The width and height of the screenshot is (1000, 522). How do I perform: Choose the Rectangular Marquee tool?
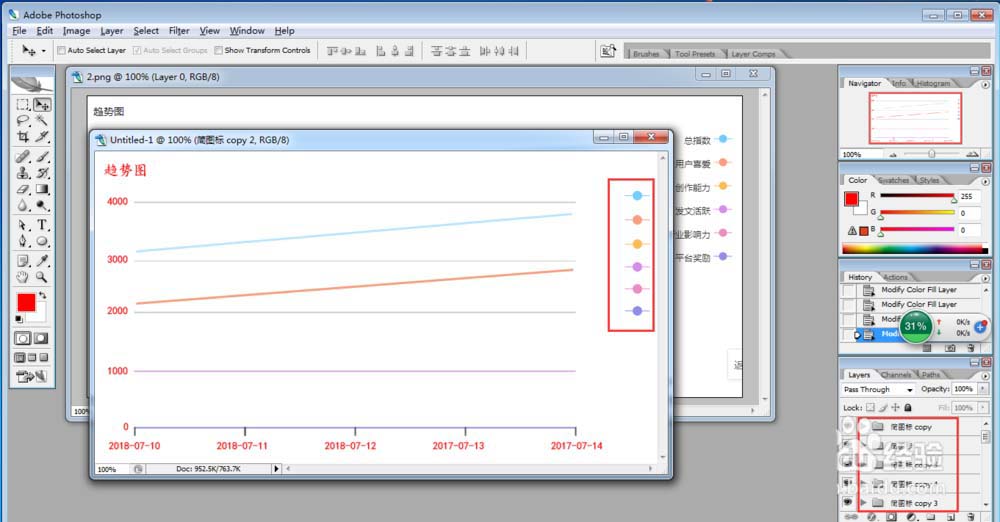click(x=23, y=104)
